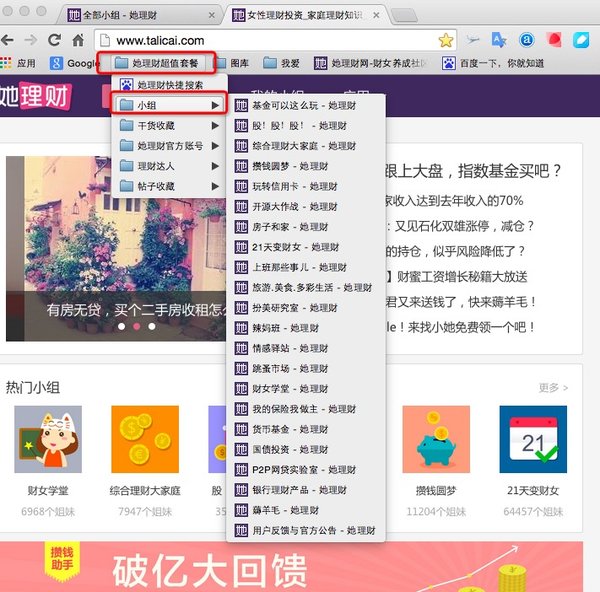The height and width of the screenshot is (592, 600).
Task: Open the 又见石化双雄涨停 article link
Action: point(460,226)
